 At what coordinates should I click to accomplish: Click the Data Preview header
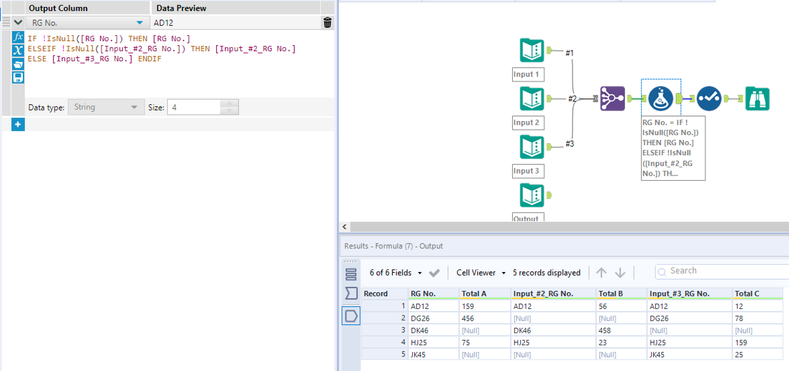coord(235,8)
